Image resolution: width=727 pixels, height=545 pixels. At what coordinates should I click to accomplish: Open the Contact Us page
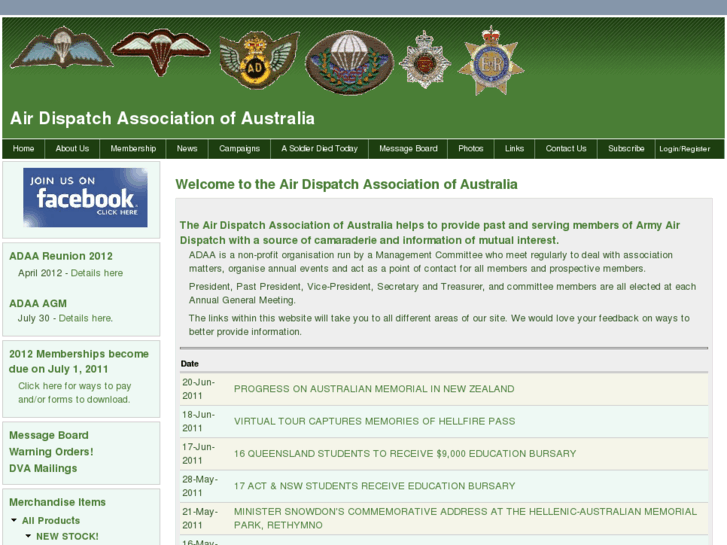[x=566, y=148]
